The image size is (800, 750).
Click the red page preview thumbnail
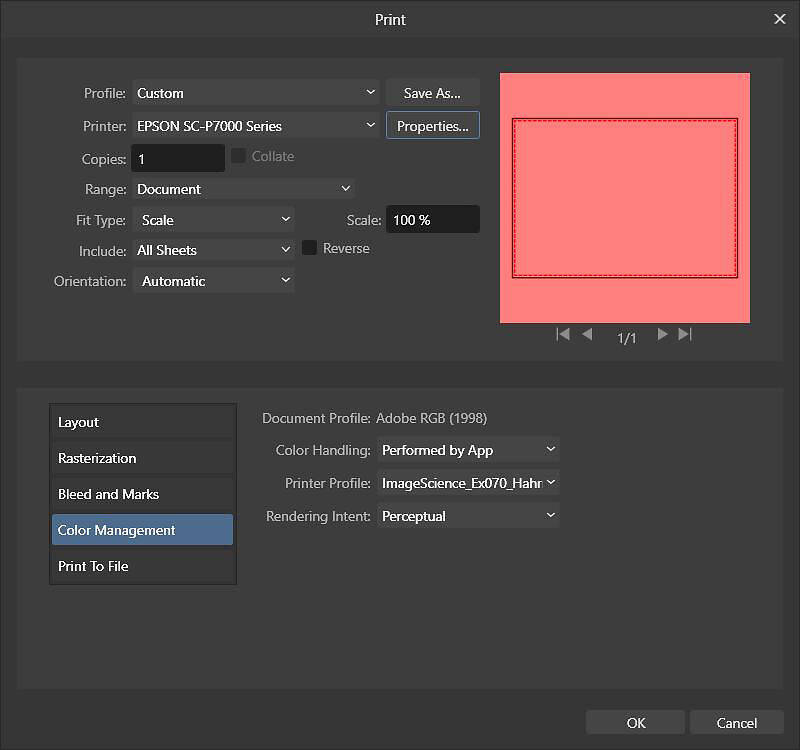[x=625, y=198]
